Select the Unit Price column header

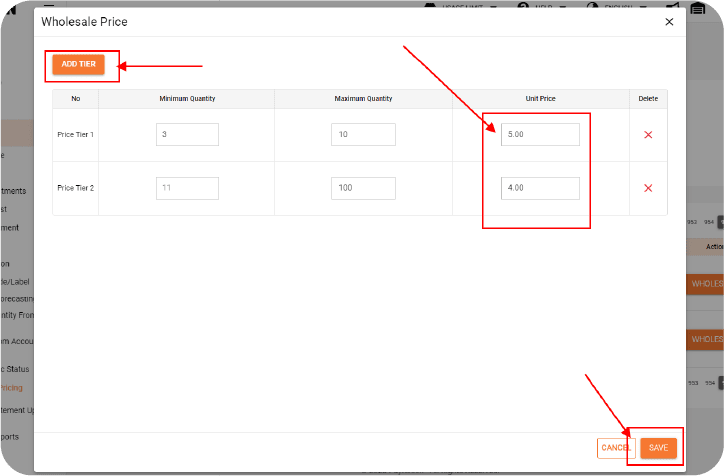click(540, 99)
